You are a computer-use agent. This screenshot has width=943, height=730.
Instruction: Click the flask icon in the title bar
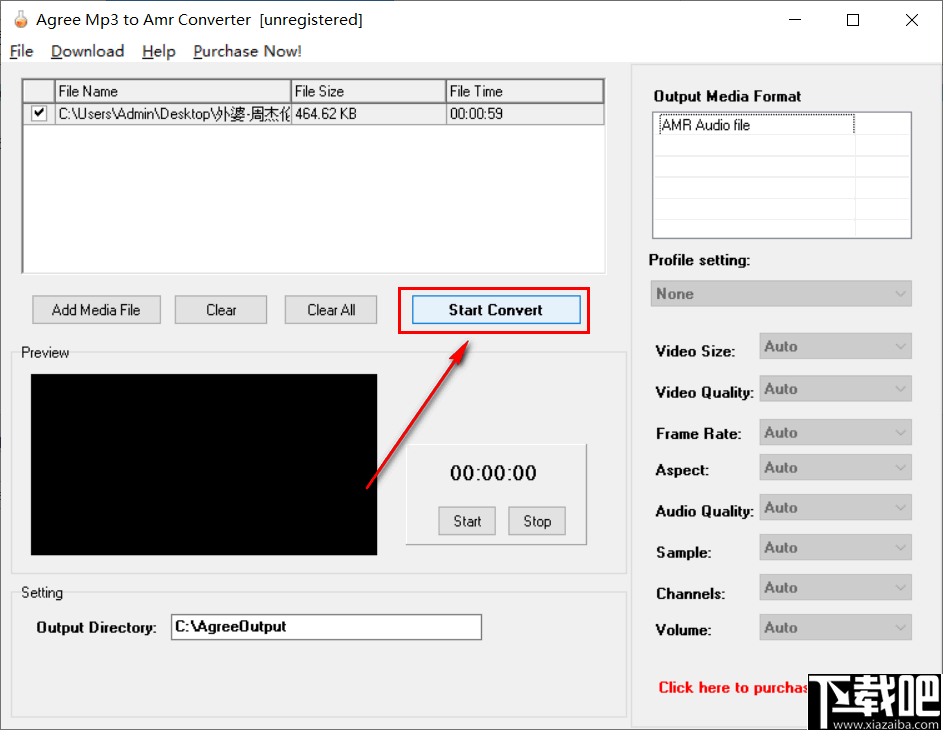(19, 19)
